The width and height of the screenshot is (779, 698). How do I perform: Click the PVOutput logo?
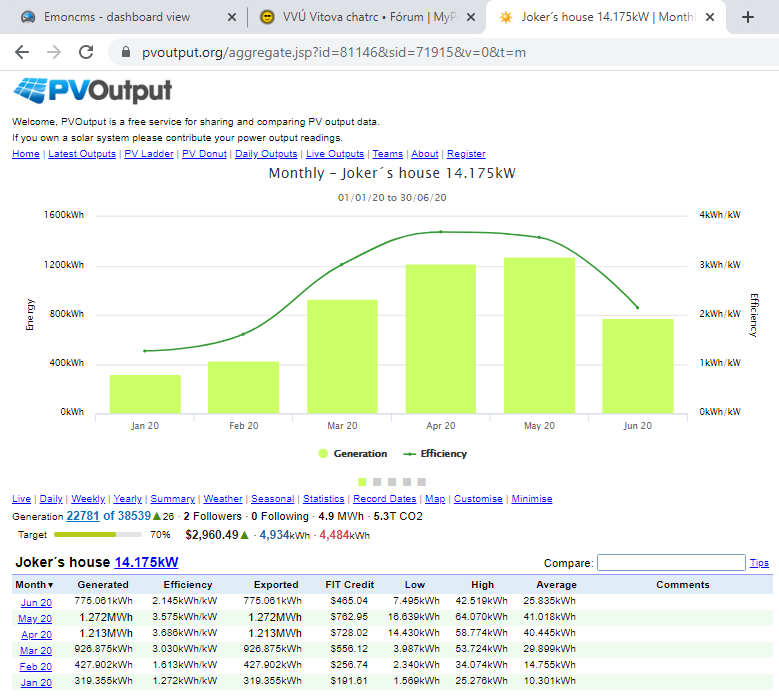(92, 92)
